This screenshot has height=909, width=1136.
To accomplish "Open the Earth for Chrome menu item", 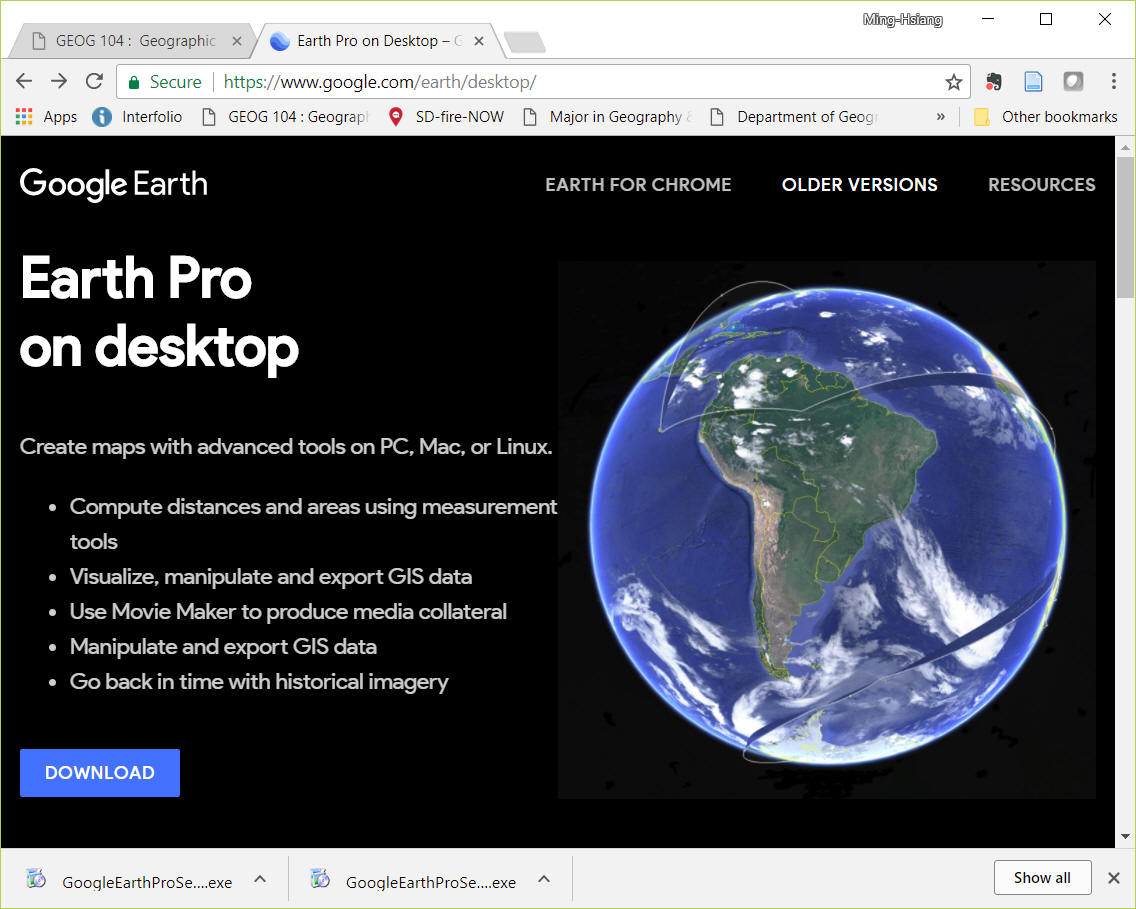I will [x=638, y=185].
